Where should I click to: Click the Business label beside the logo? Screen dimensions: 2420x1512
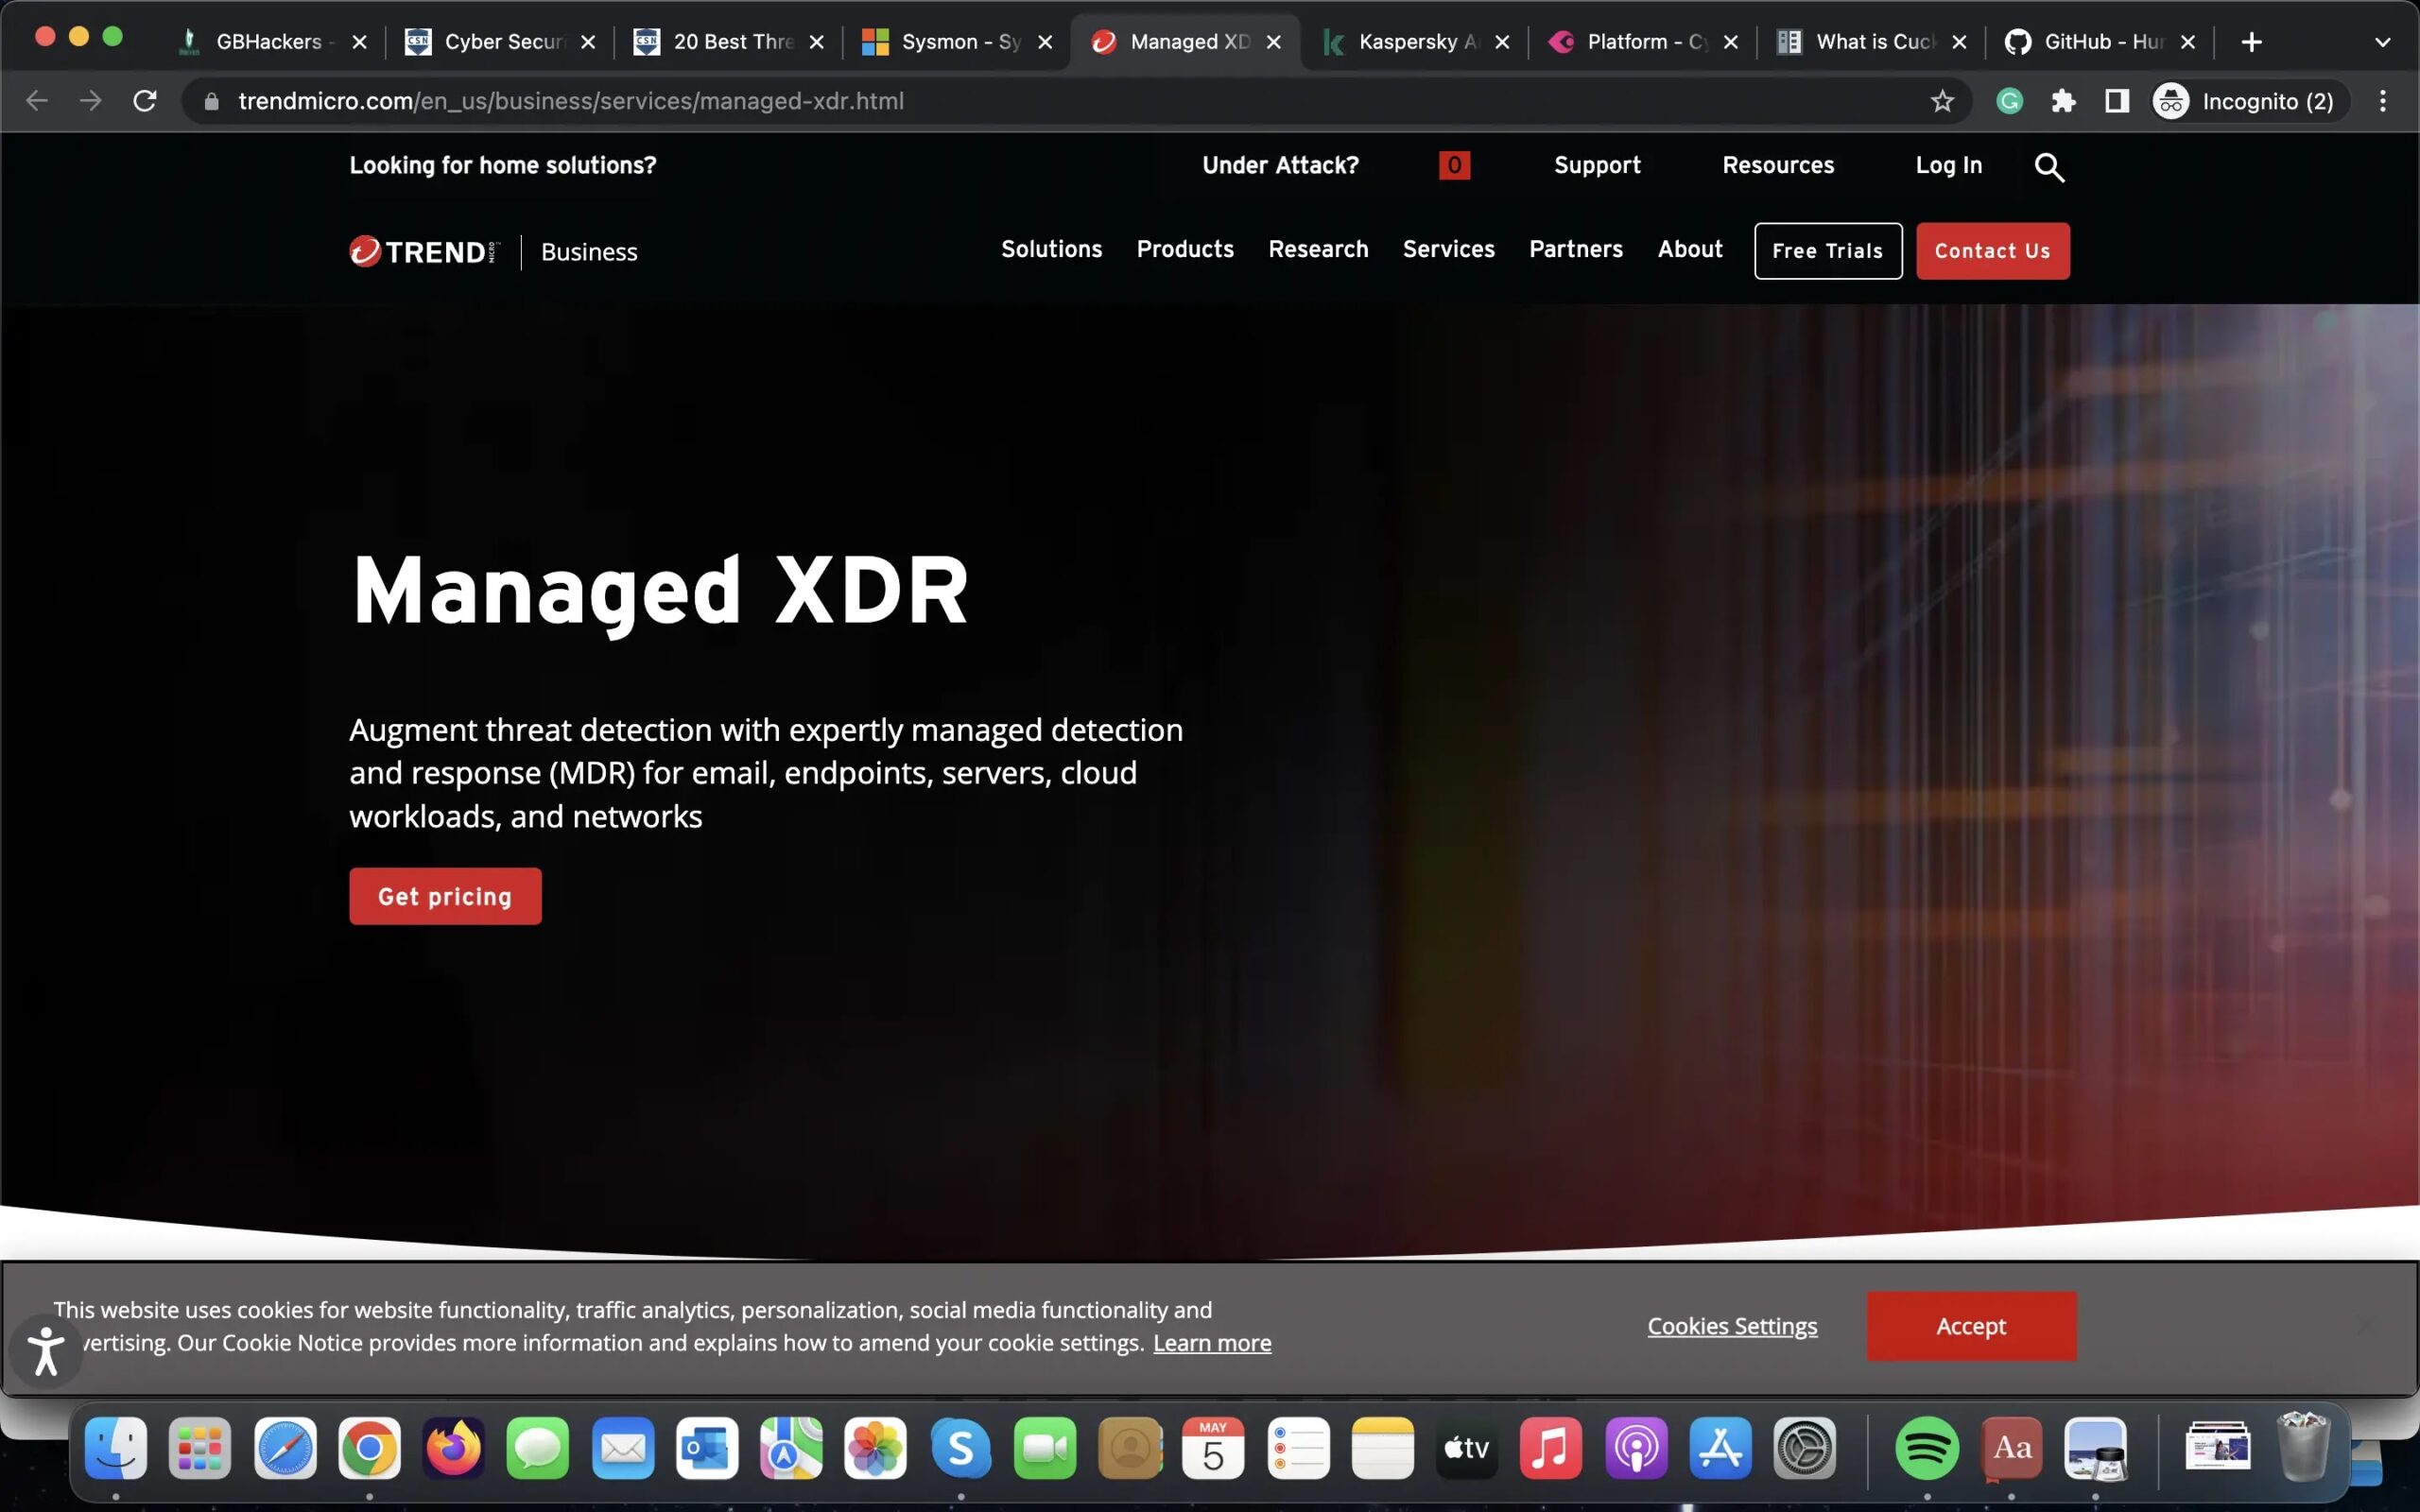[x=589, y=252]
